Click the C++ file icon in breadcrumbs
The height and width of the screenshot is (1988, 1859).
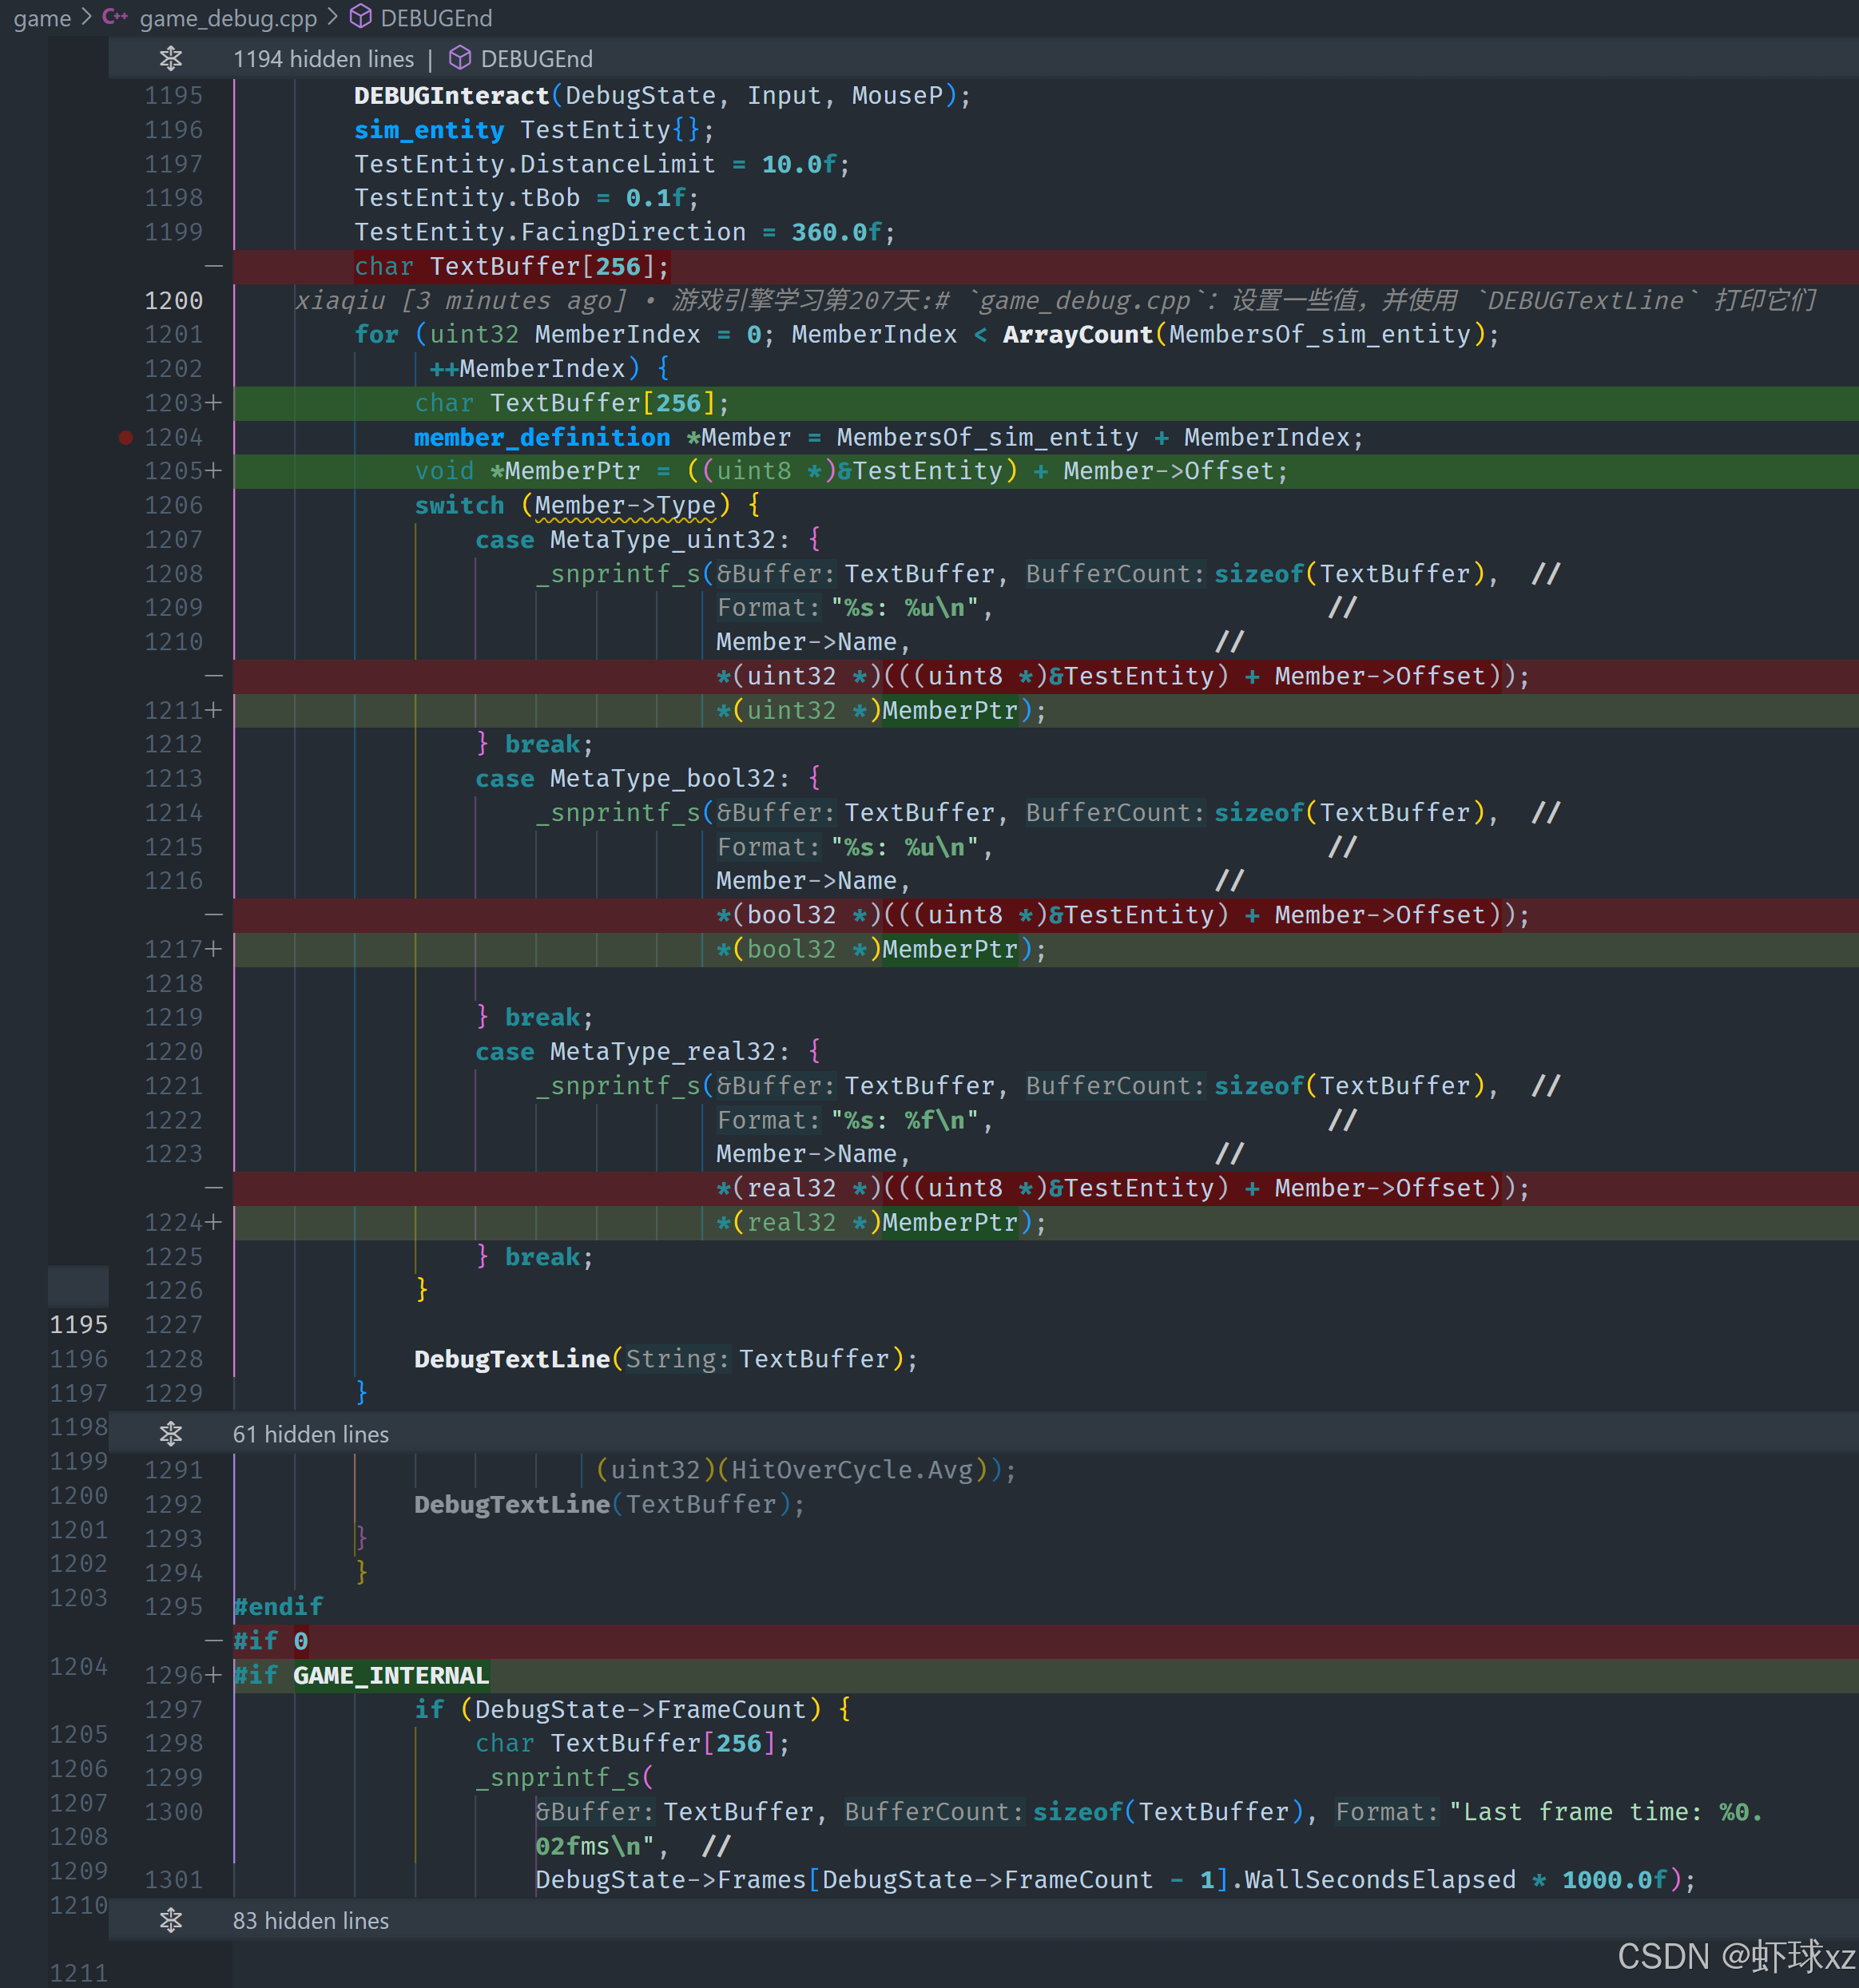pos(115,17)
